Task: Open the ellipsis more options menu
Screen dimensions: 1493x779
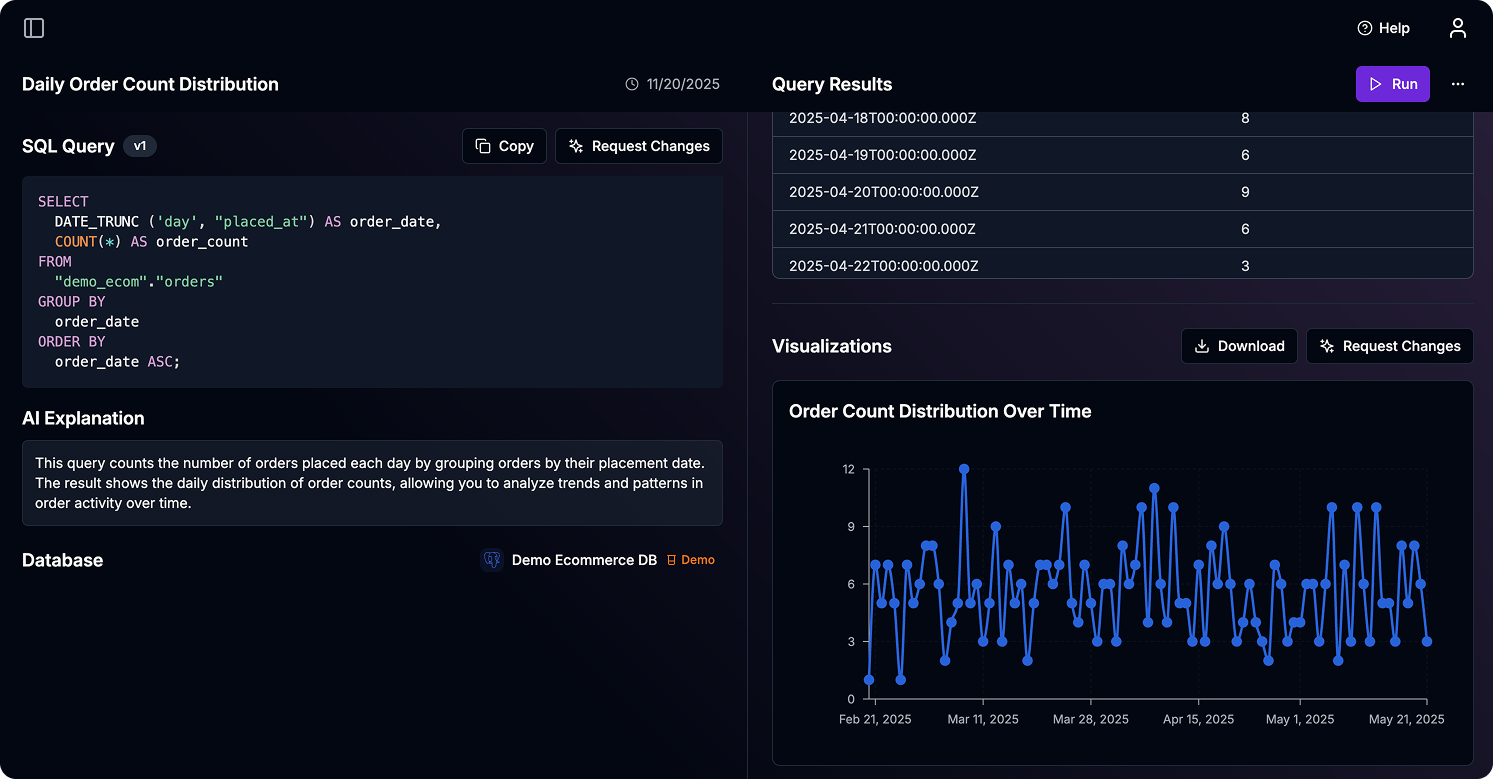Action: pos(1457,84)
